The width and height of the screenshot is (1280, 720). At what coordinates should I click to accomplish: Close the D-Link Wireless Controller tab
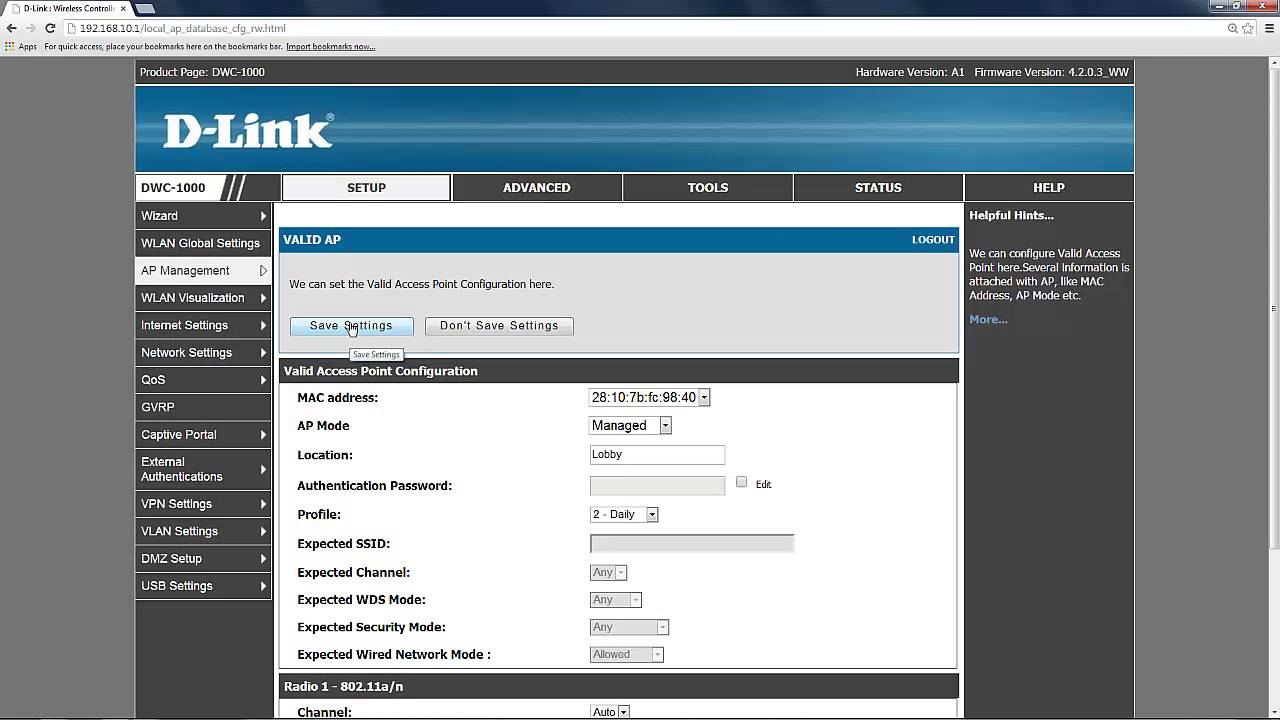pyautogui.click(x=123, y=8)
